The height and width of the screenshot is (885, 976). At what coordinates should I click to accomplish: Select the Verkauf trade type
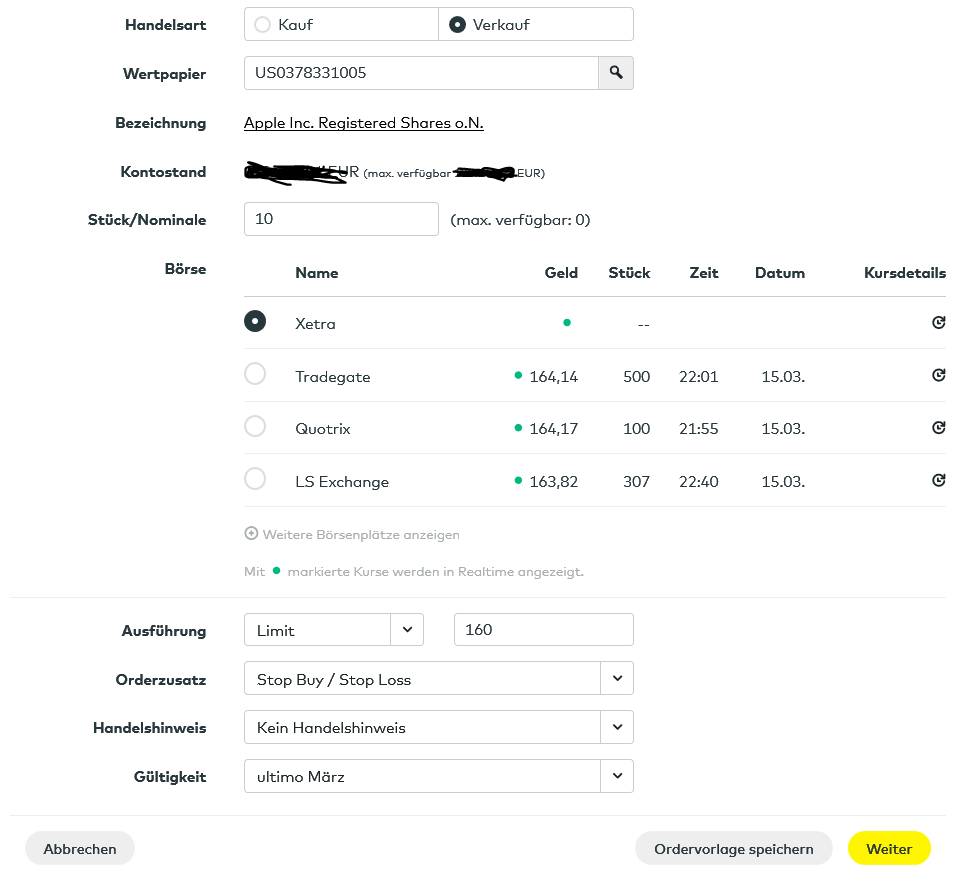point(458,25)
